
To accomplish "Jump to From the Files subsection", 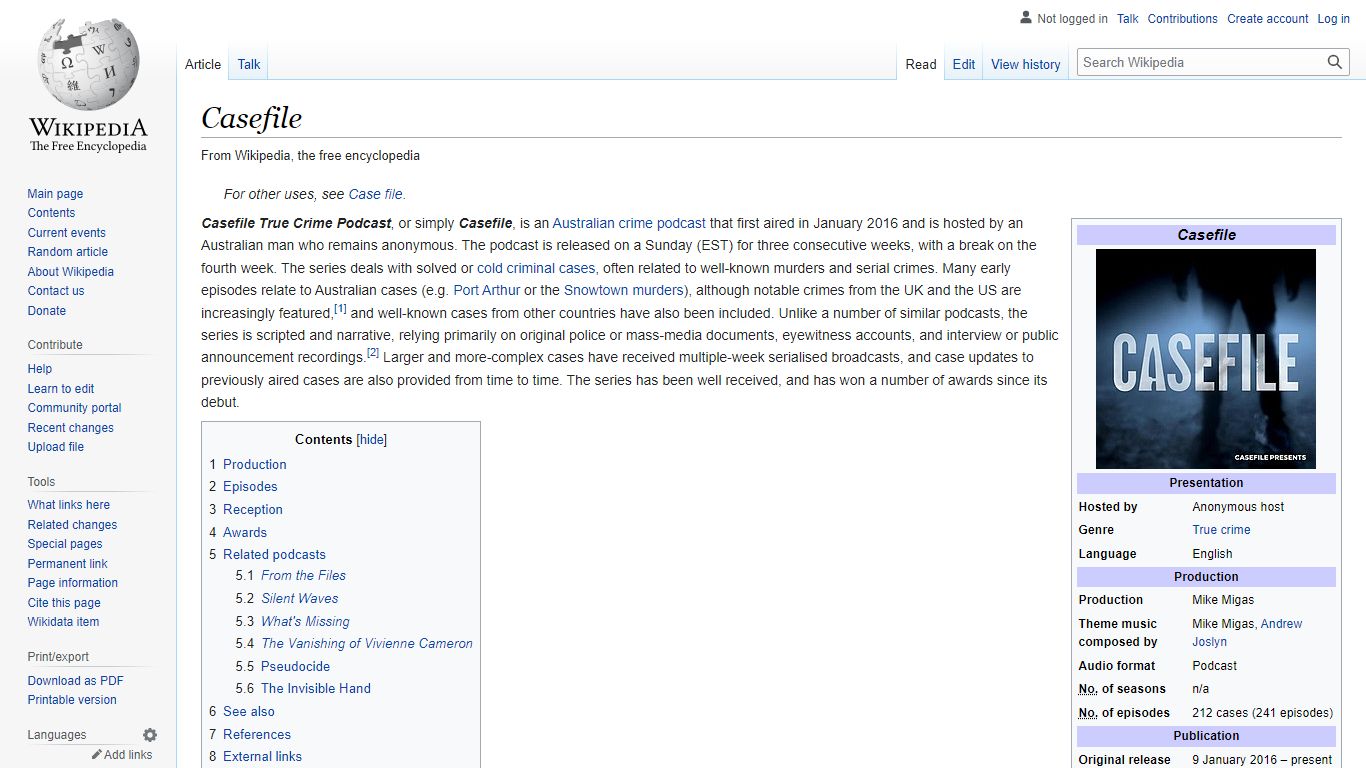I will point(303,575).
